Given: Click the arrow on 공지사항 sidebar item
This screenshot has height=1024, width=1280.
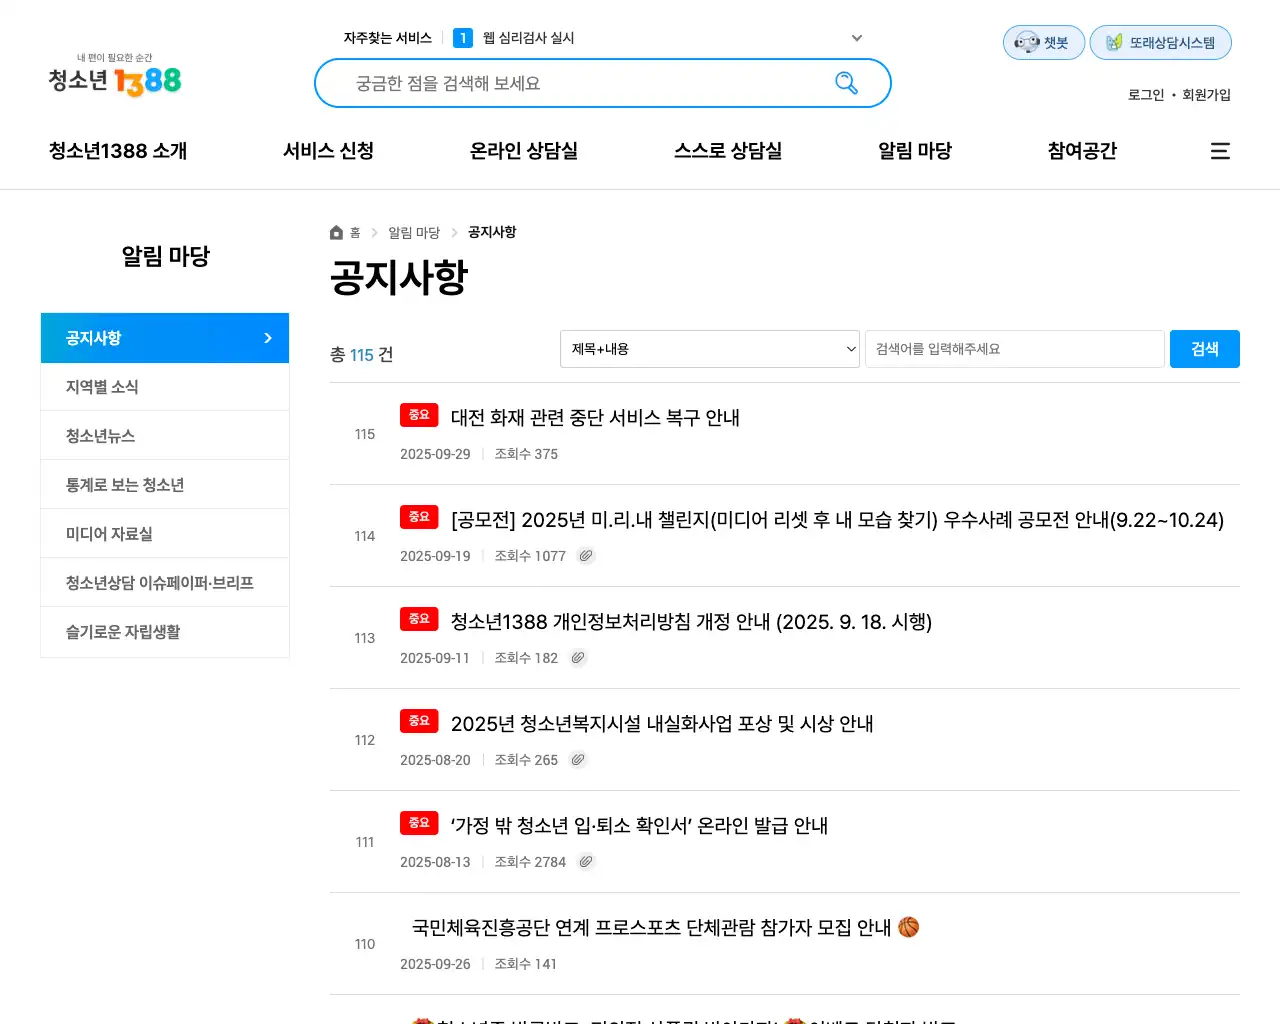Looking at the screenshot, I should click(x=267, y=338).
